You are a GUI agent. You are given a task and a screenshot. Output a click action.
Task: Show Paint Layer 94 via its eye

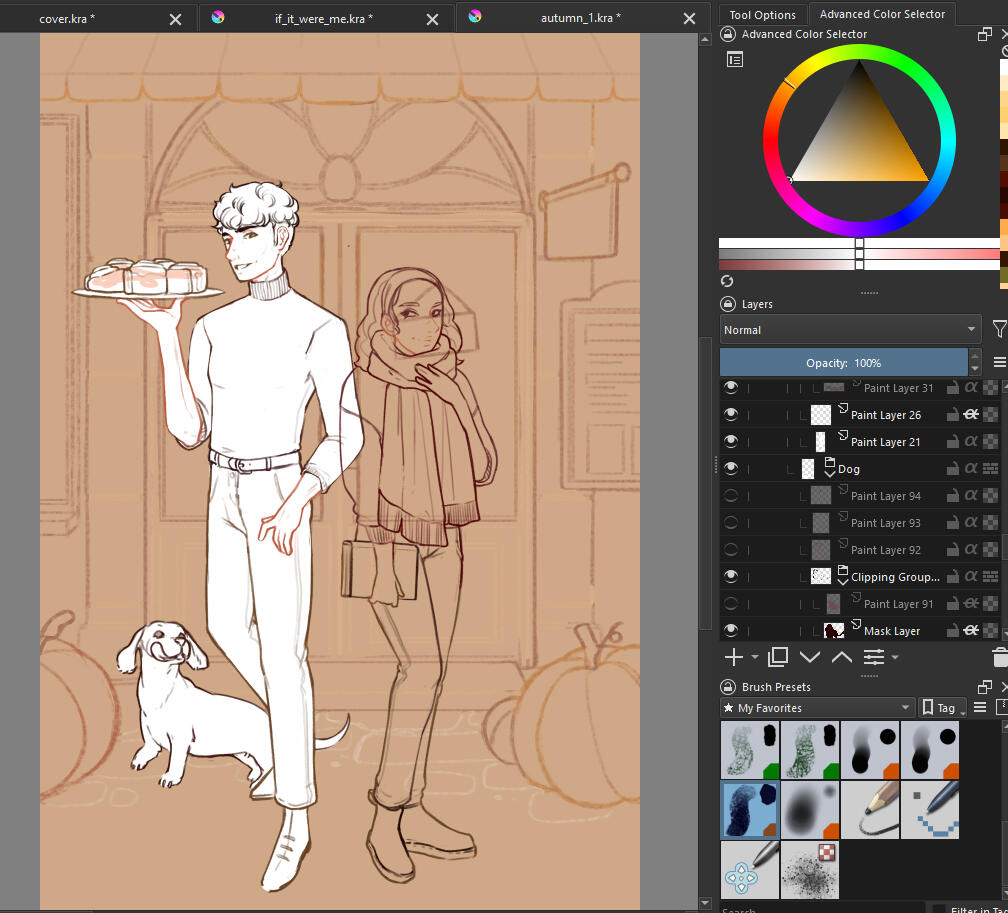(731, 496)
